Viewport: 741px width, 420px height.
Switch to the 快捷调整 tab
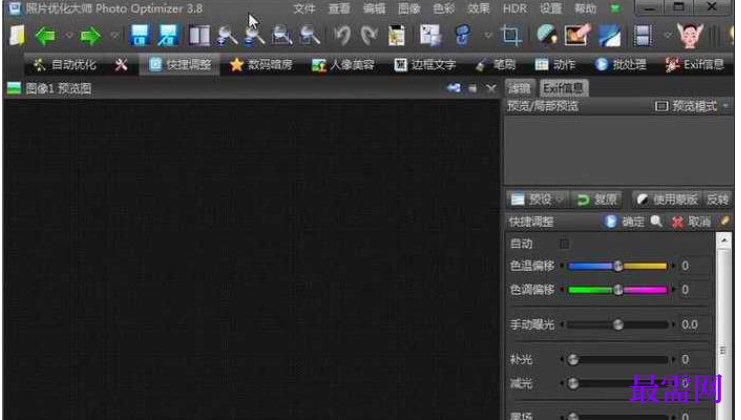180,65
